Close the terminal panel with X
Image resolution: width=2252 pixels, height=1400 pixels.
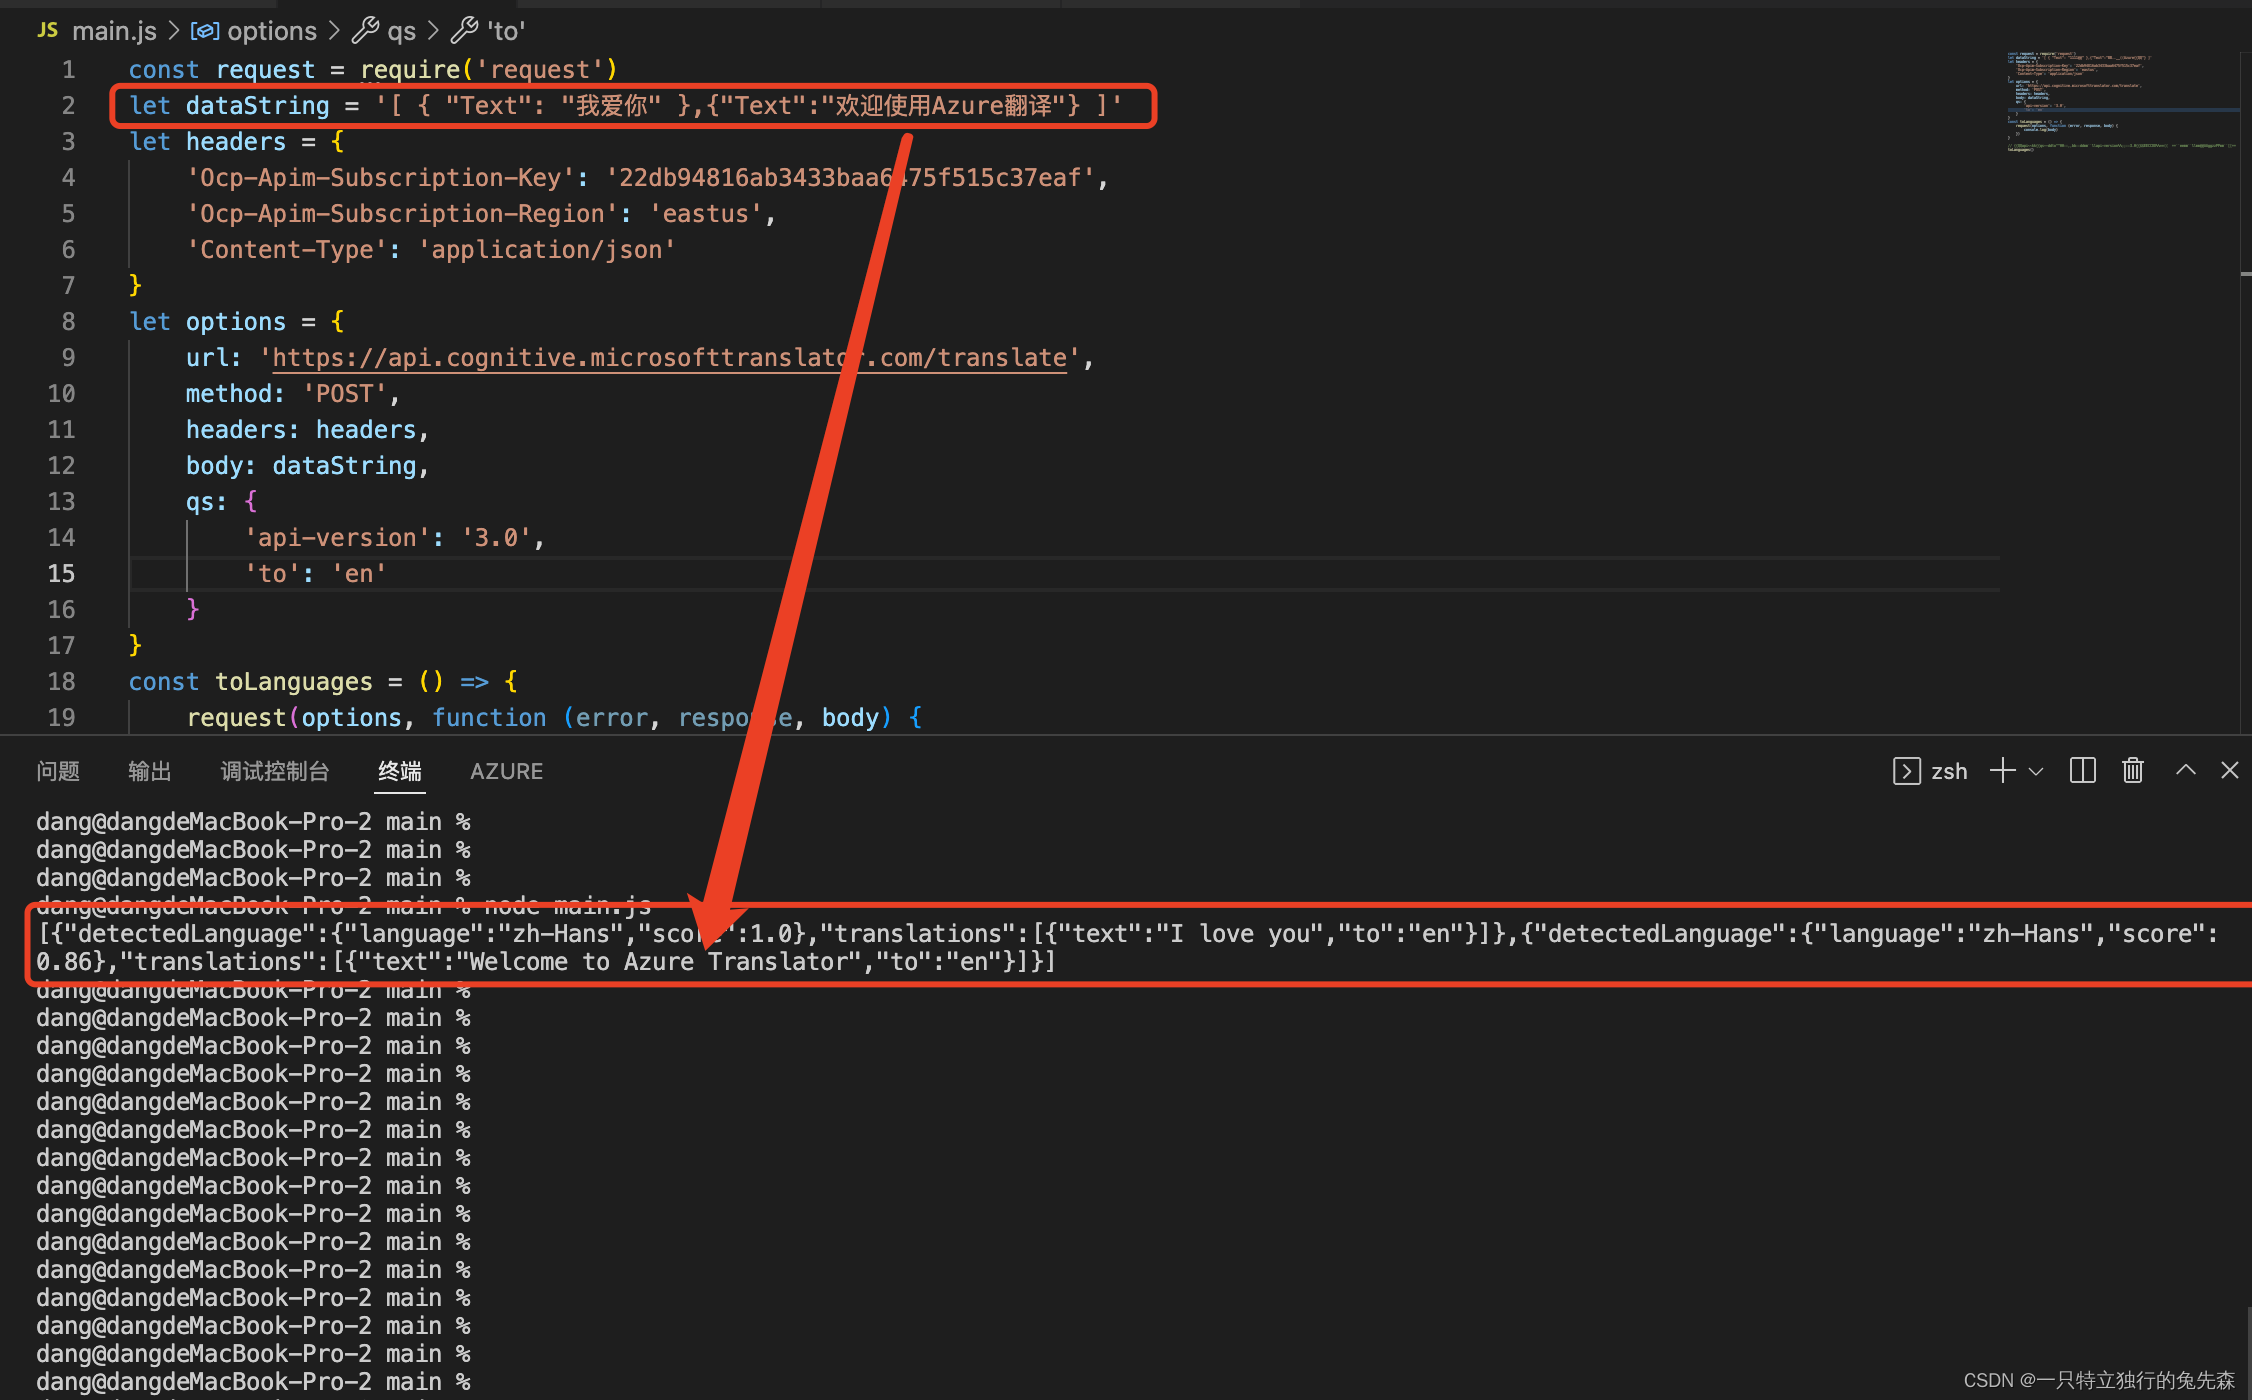click(x=2230, y=771)
